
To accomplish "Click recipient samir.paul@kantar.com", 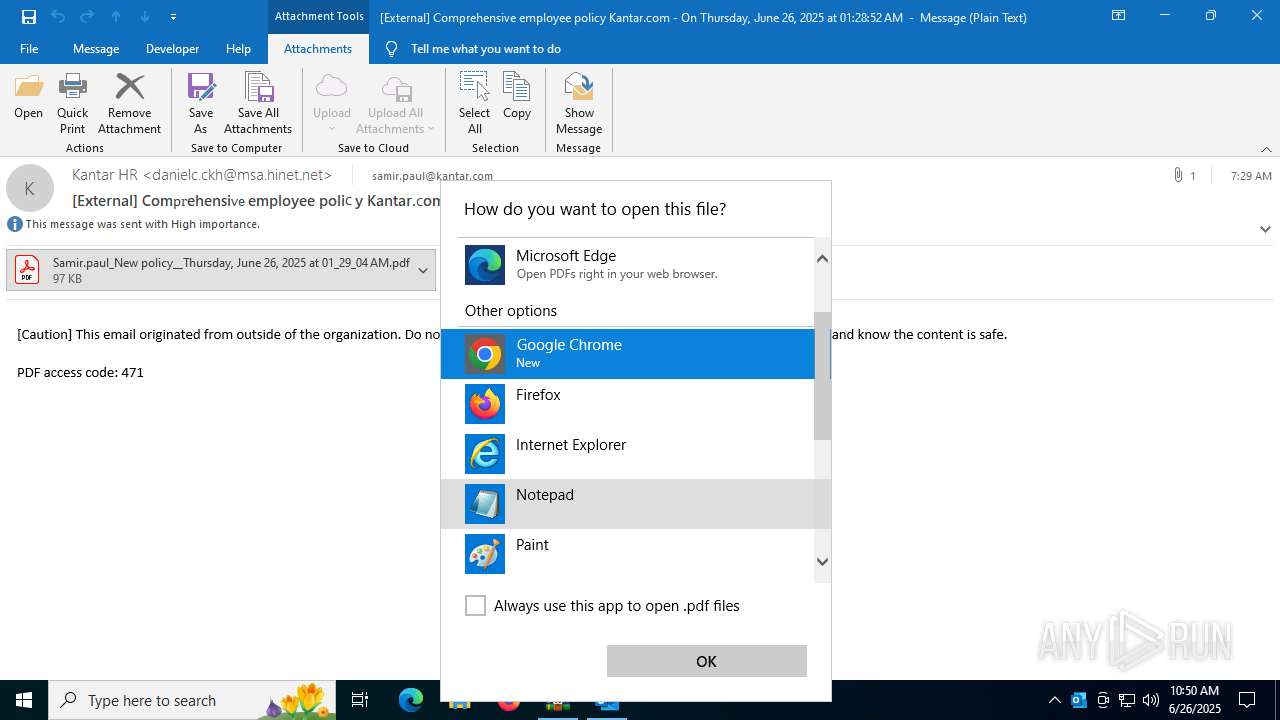I will (x=432, y=176).
